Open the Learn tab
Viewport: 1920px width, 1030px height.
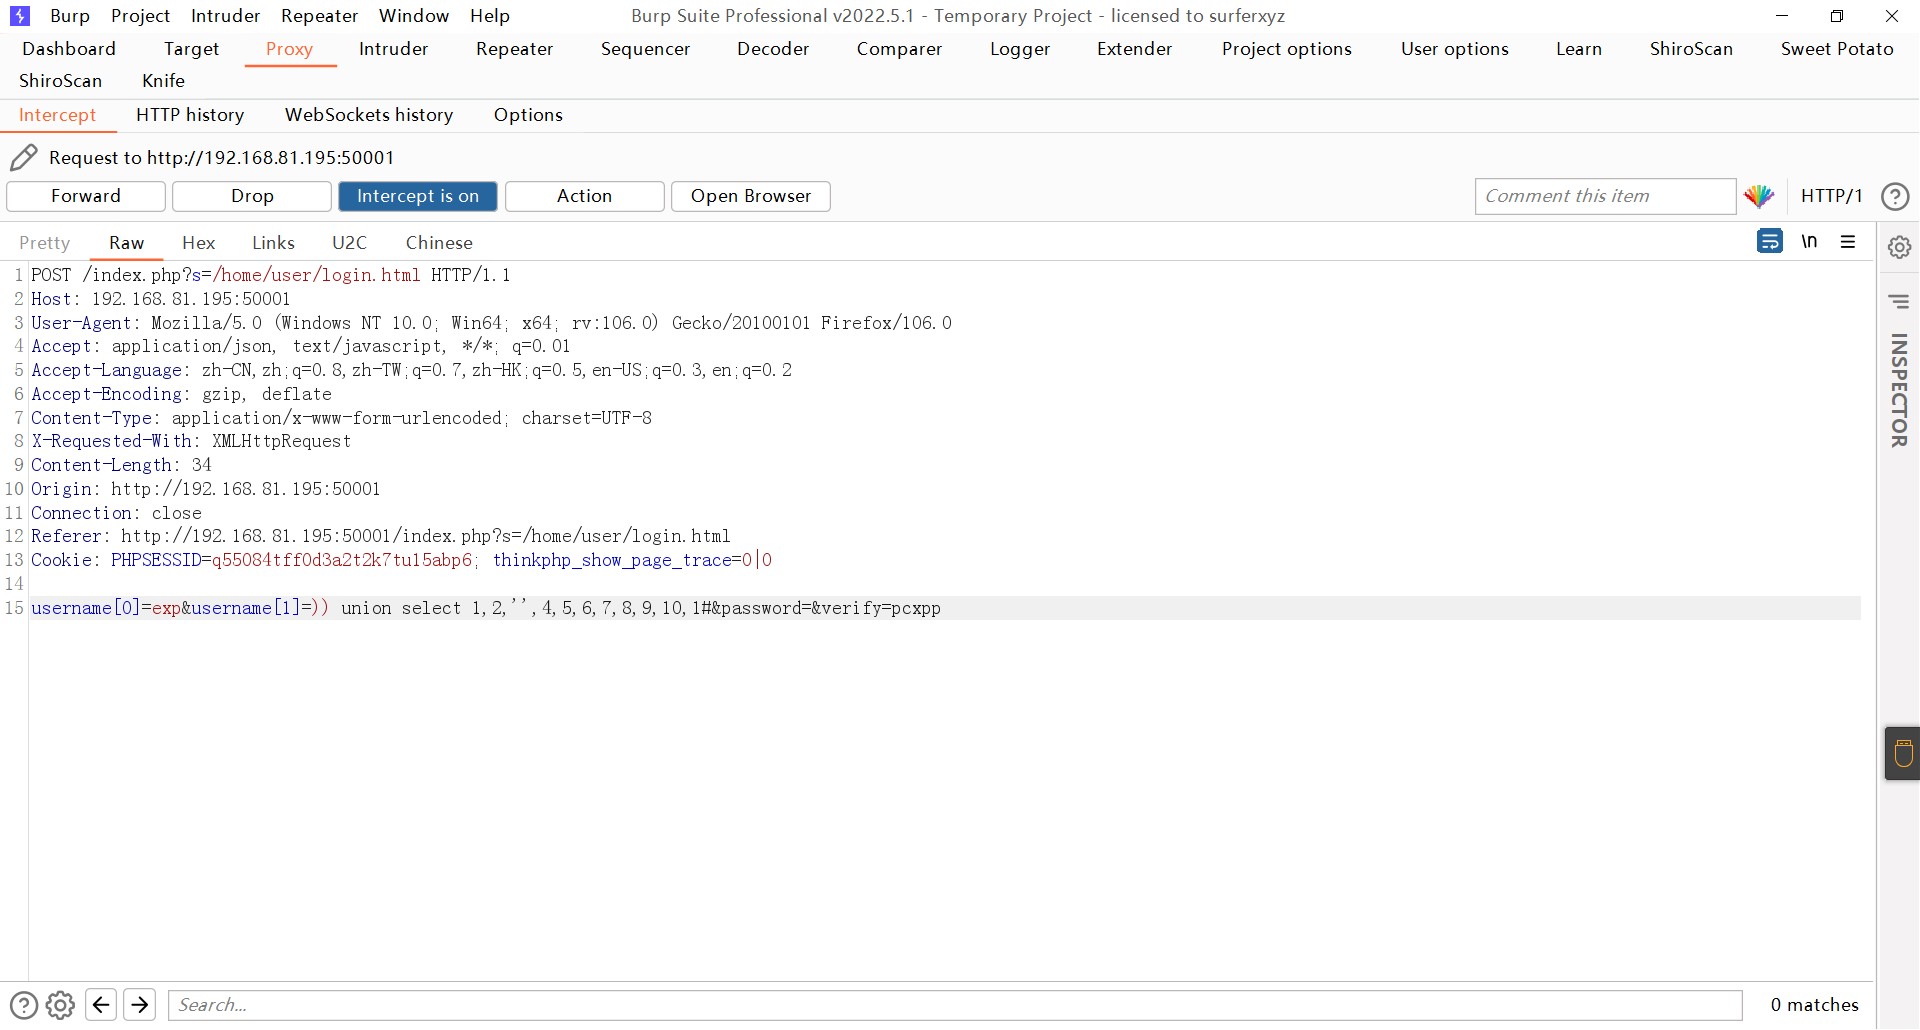tap(1579, 49)
